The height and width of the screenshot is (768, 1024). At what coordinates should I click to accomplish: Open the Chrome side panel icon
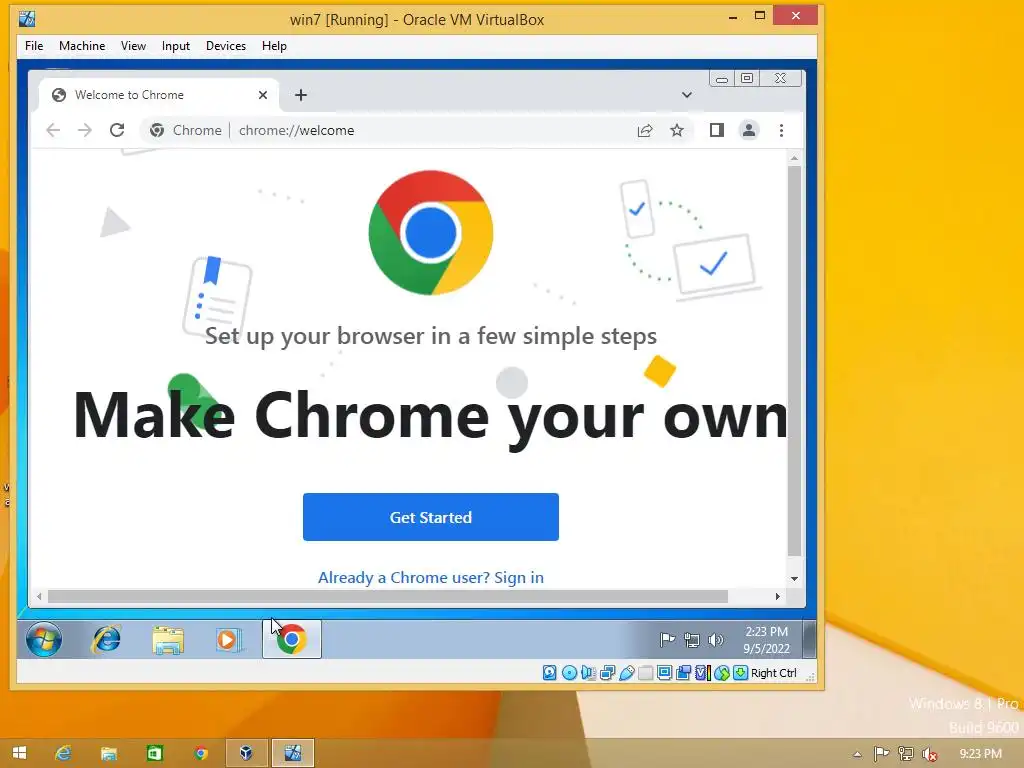717,130
